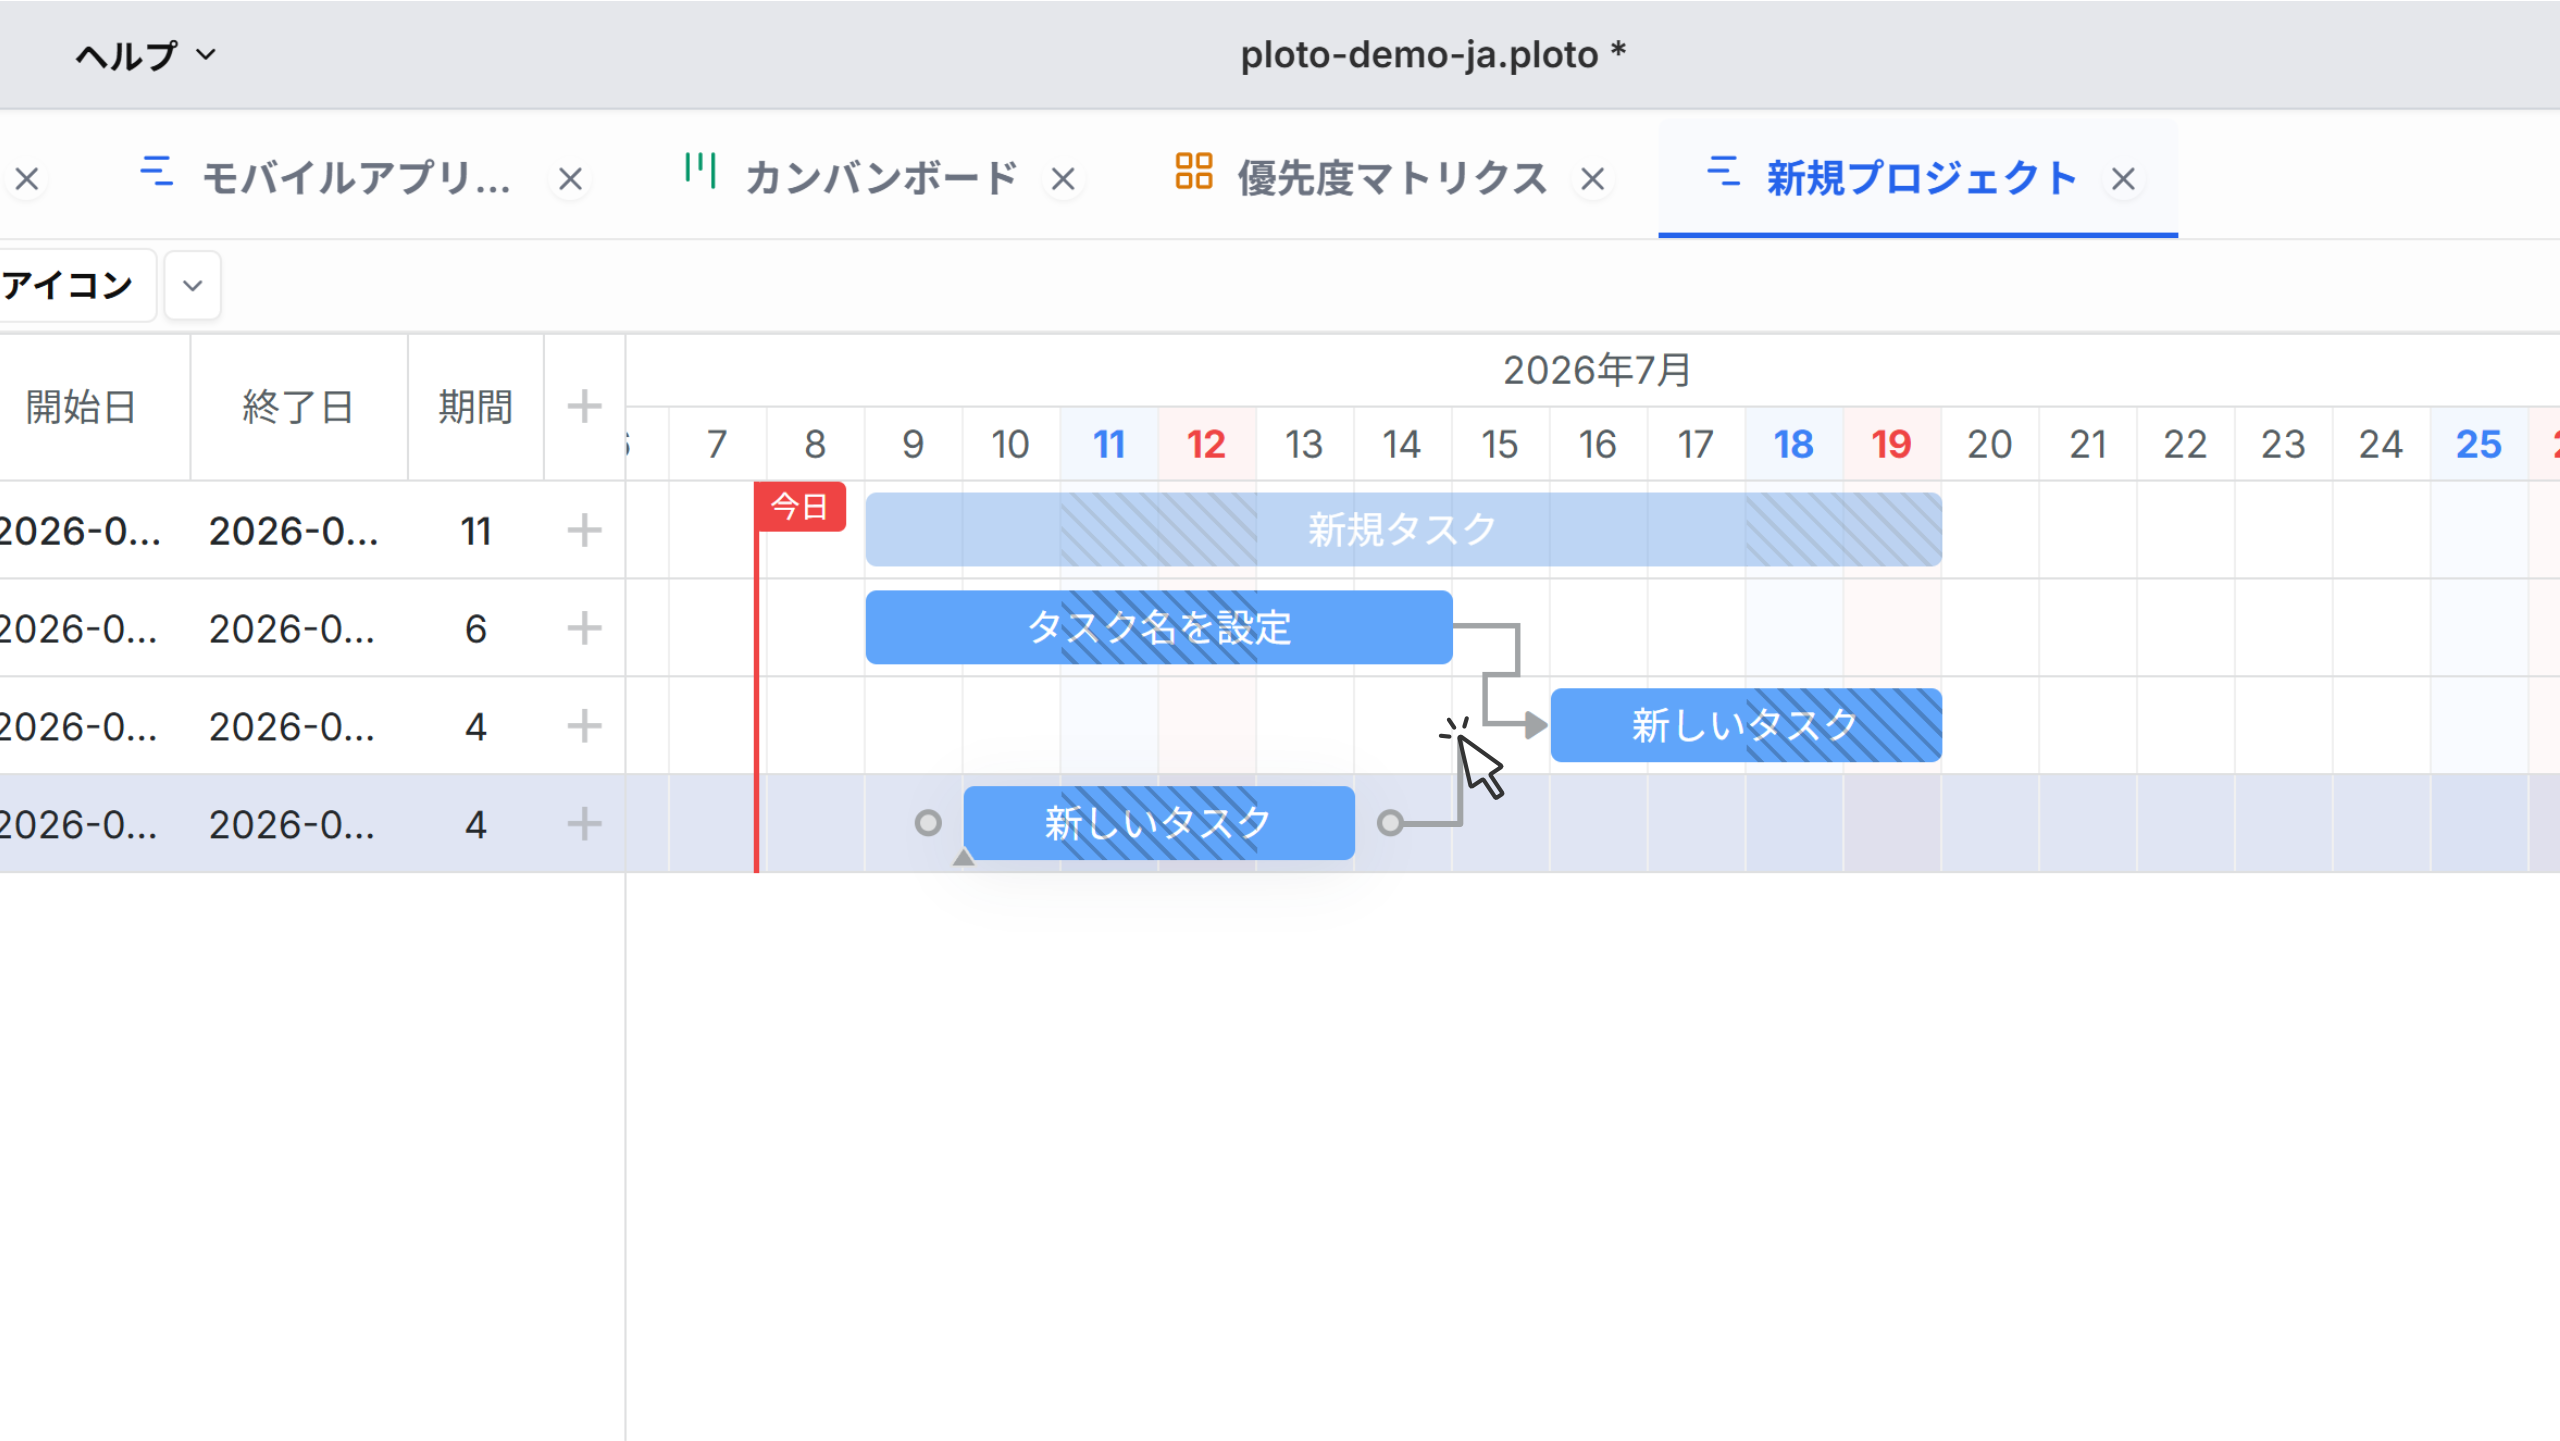Click the 期間 column header
Image resolution: width=2560 pixels, height=1441 pixels.
pyautogui.click(x=476, y=407)
